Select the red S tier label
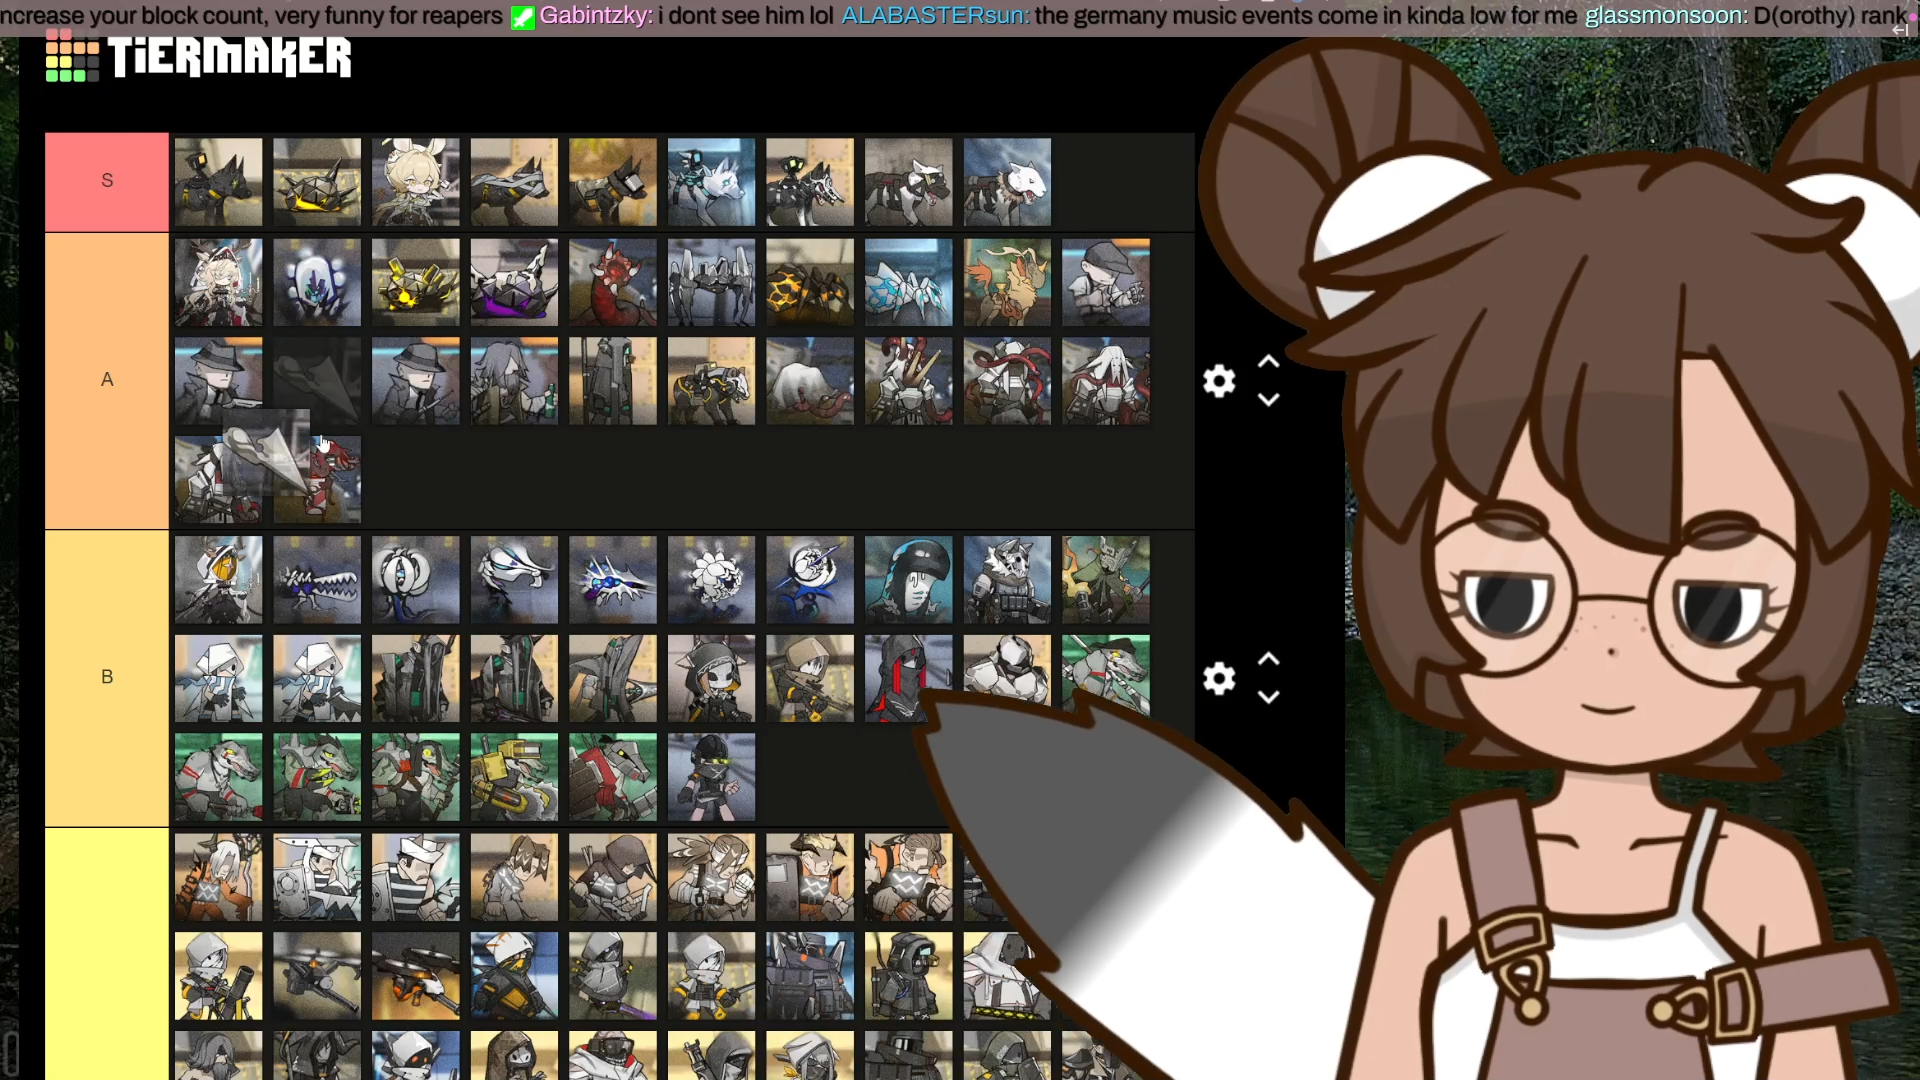 [x=107, y=181]
